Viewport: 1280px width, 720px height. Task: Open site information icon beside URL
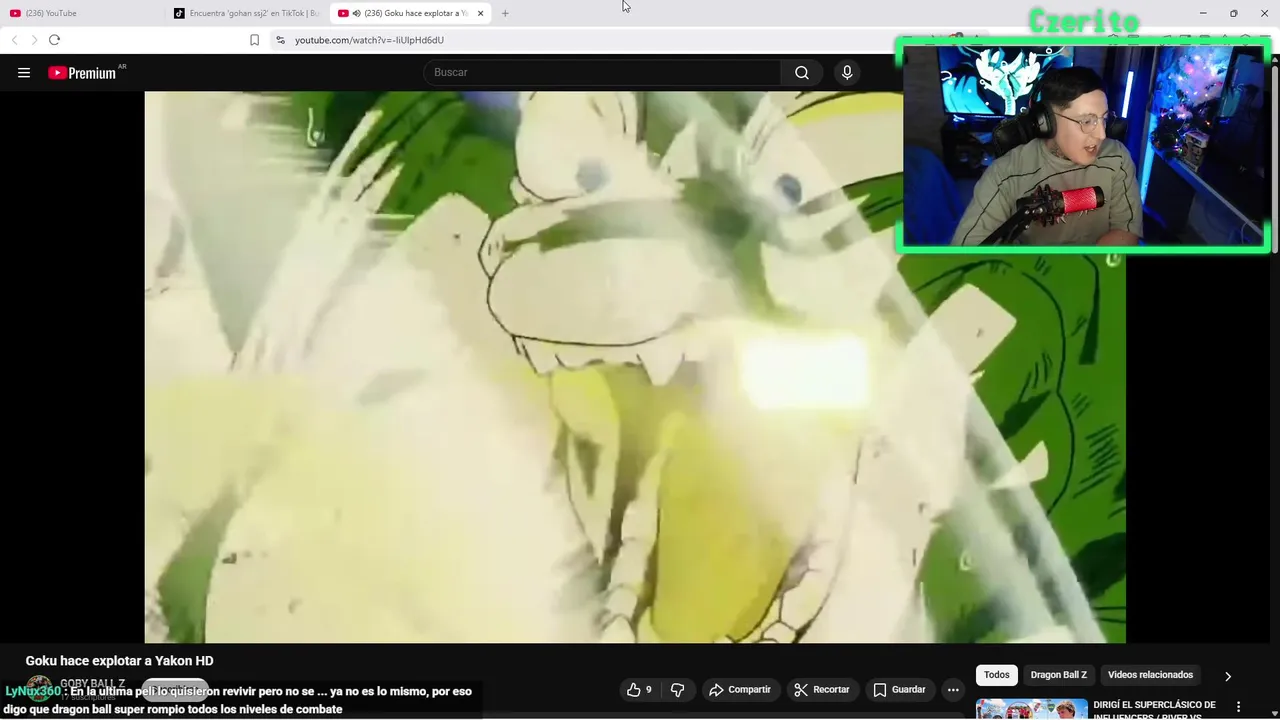tap(280, 40)
